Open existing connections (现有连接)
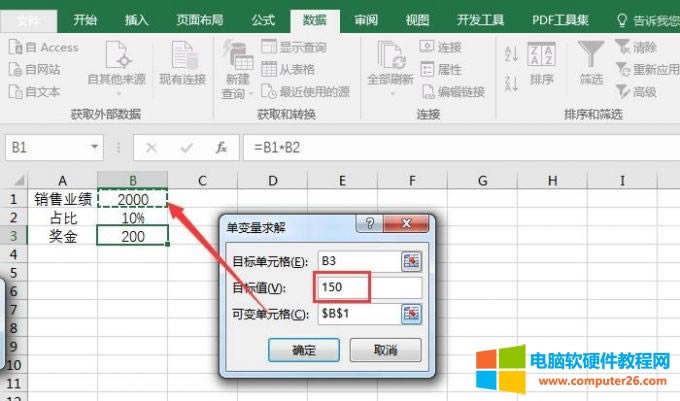The width and height of the screenshot is (680, 401). pos(183,64)
